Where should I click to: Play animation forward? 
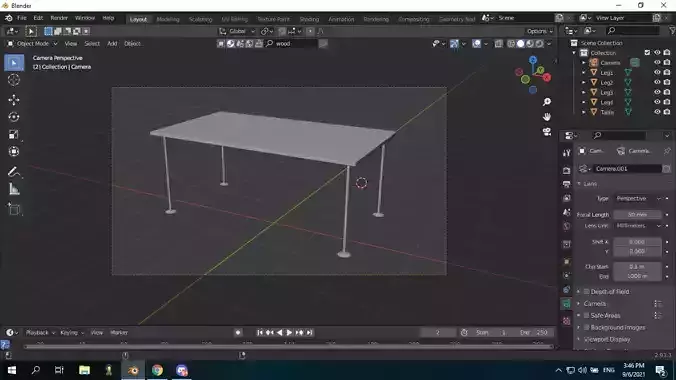click(x=289, y=333)
